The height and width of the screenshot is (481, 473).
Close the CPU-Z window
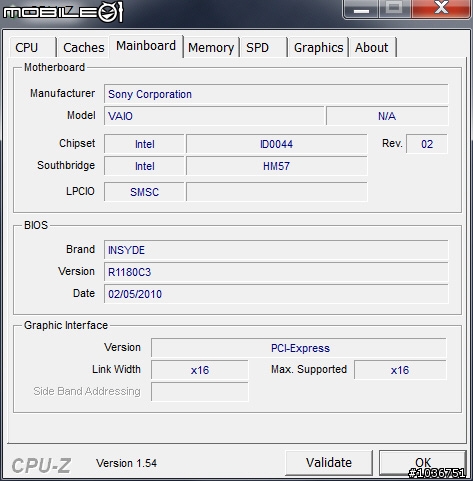pos(441,8)
